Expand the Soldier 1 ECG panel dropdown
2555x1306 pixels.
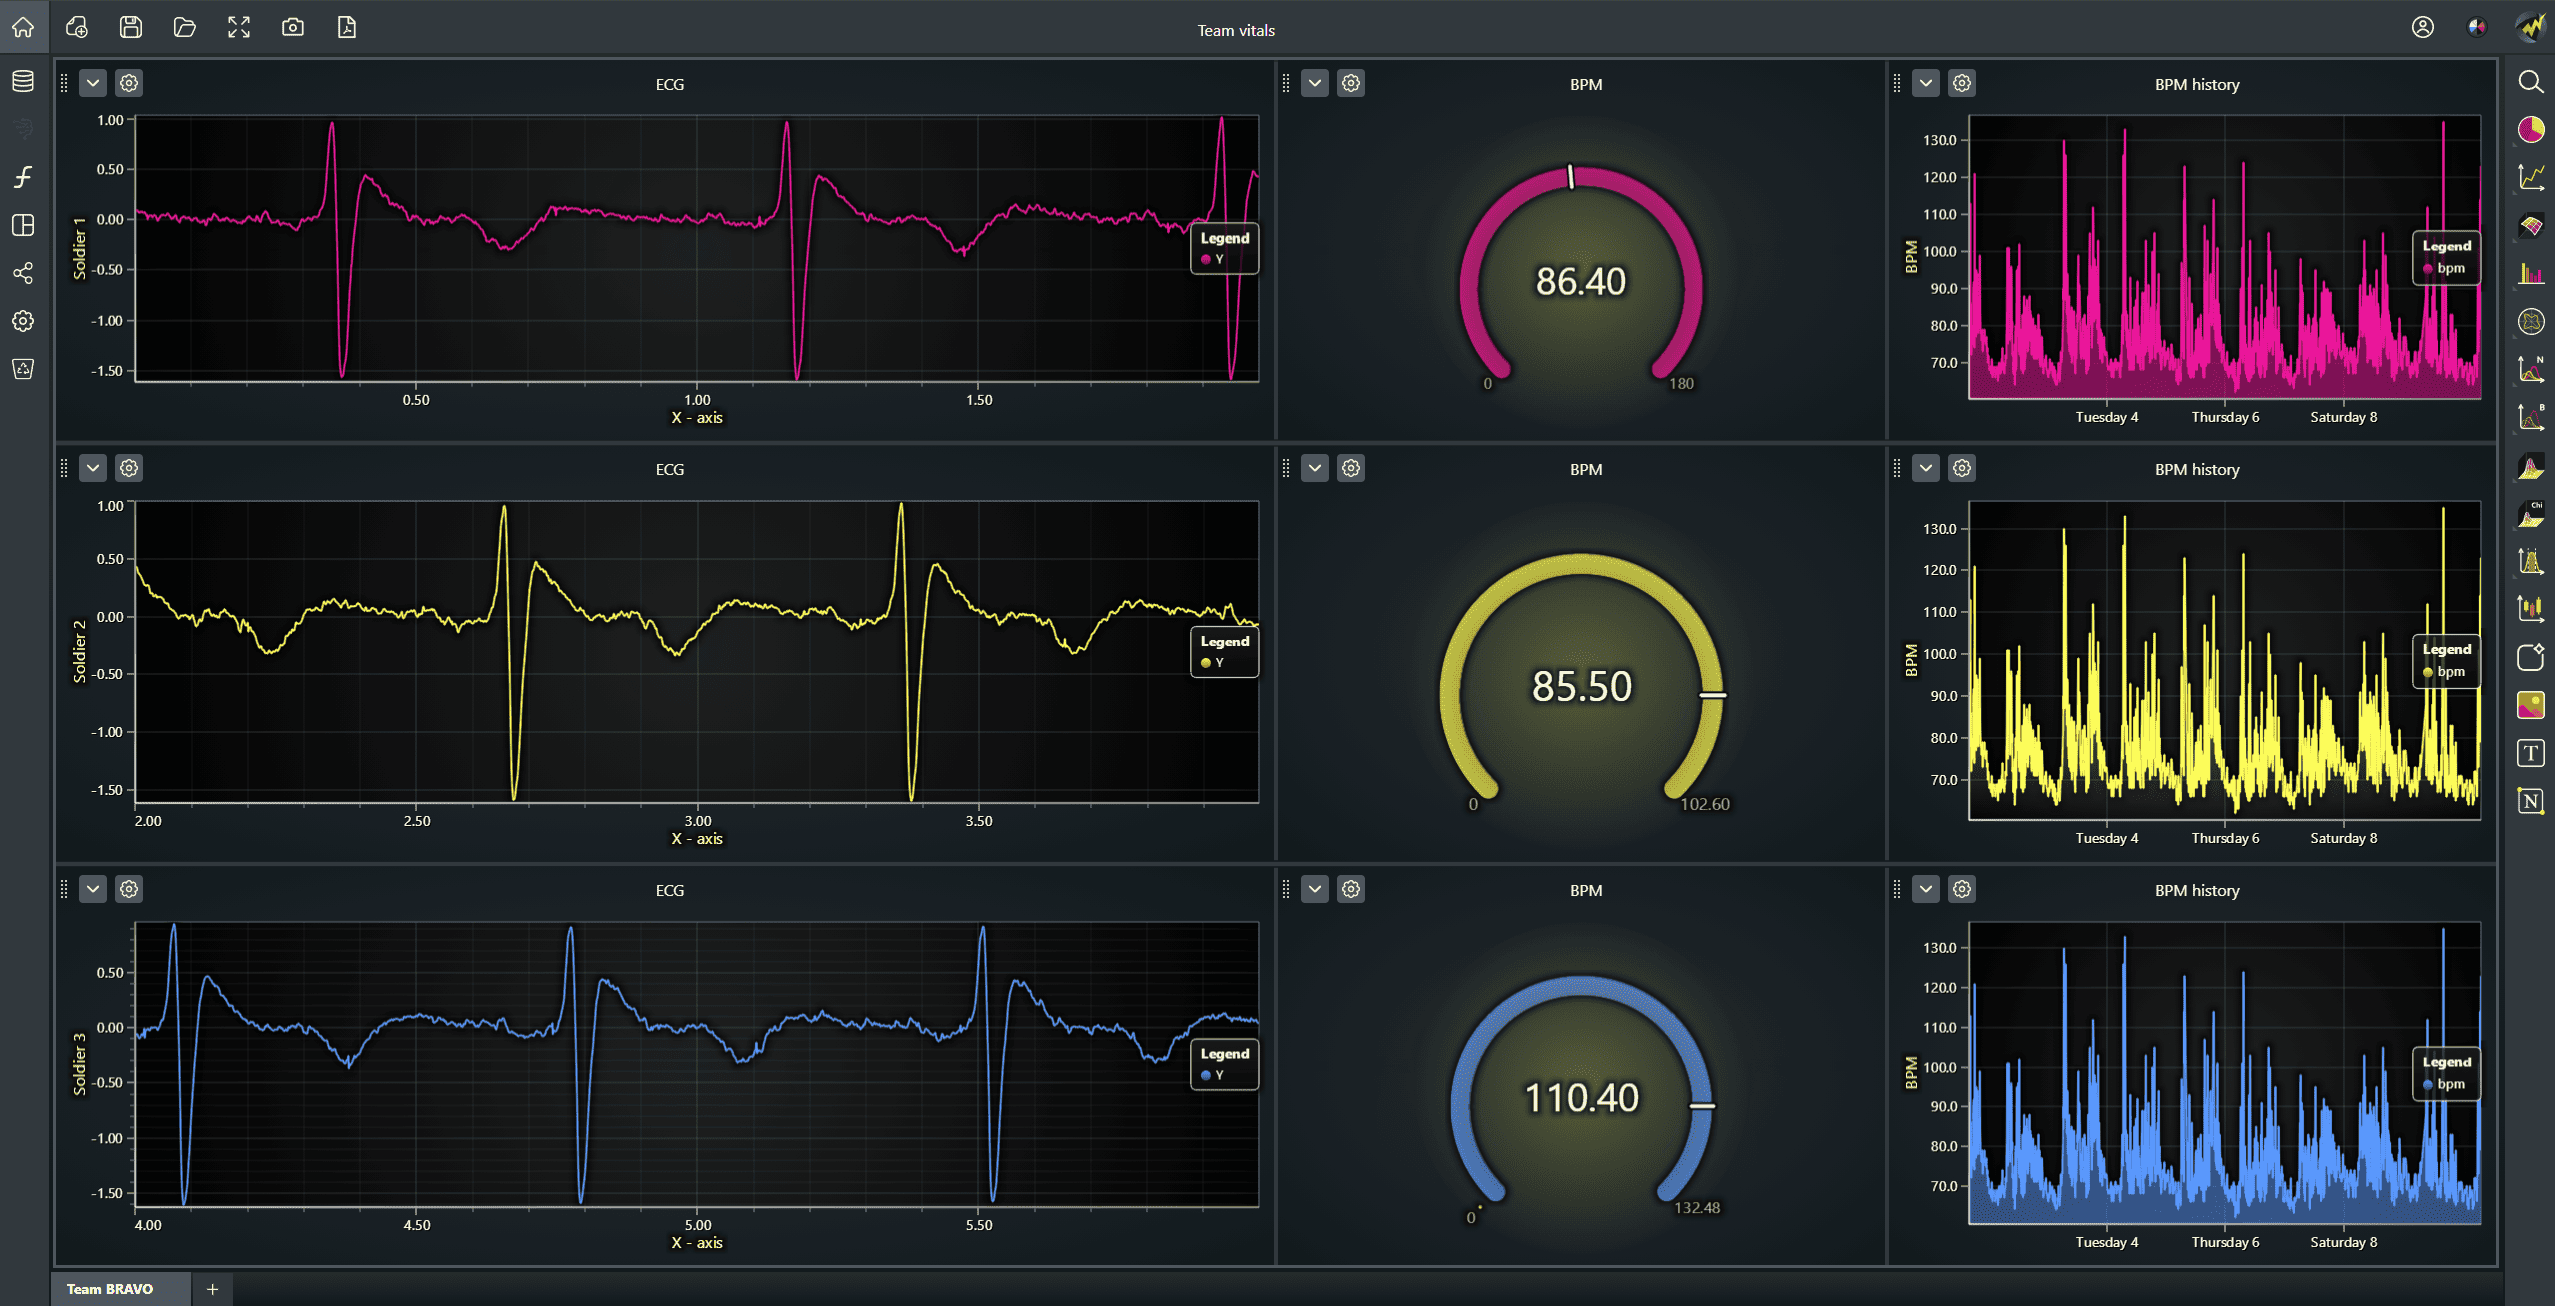(93, 83)
